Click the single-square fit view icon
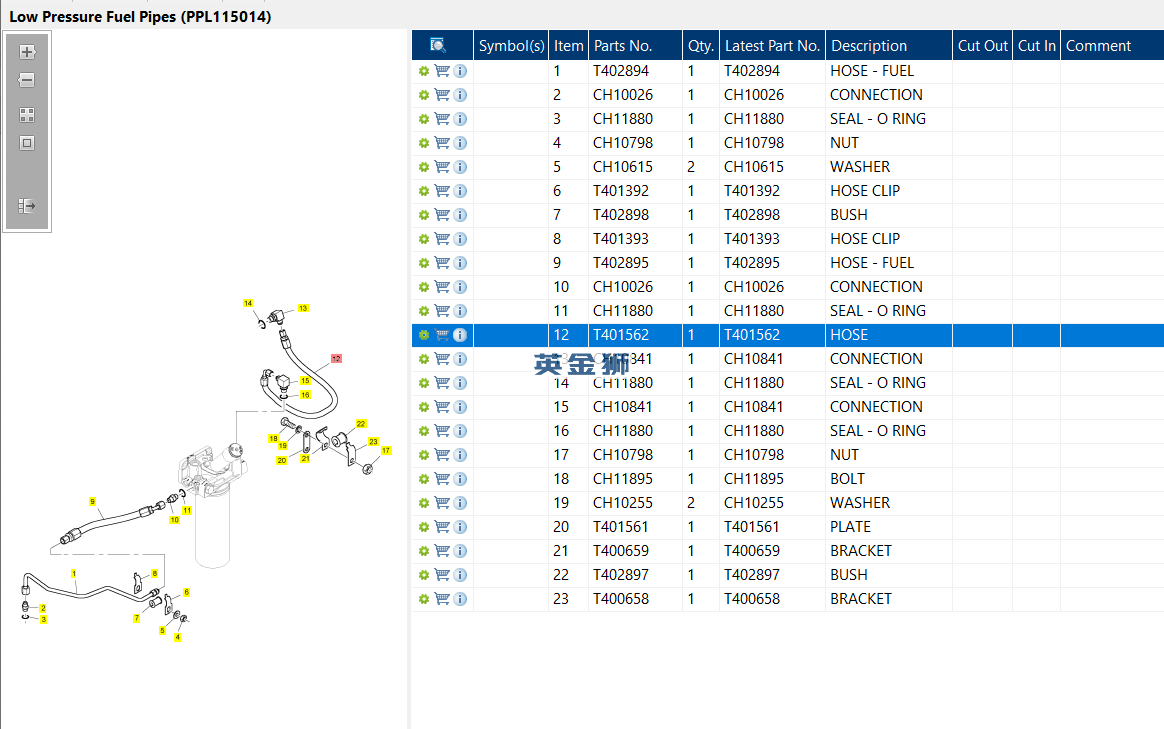 pyautogui.click(x=27, y=143)
